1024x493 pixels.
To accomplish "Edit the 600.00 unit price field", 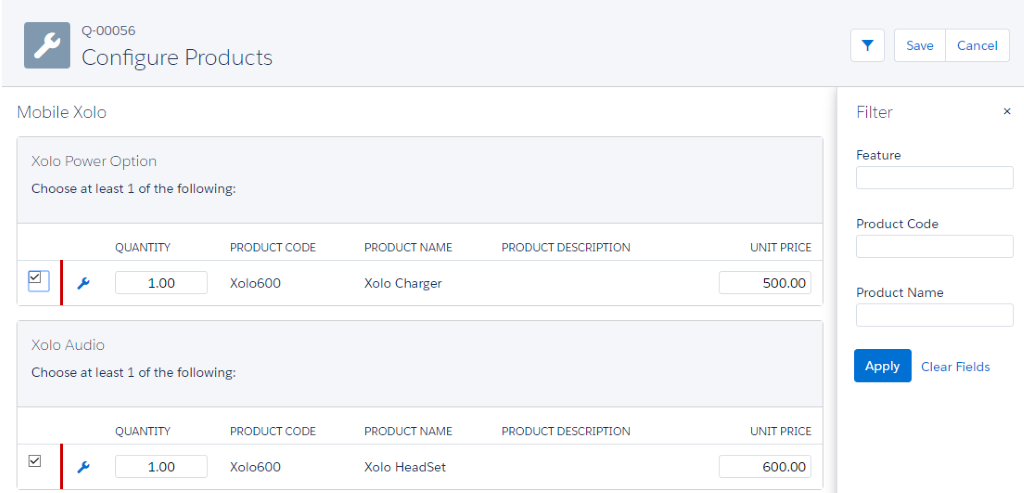I will [765, 467].
